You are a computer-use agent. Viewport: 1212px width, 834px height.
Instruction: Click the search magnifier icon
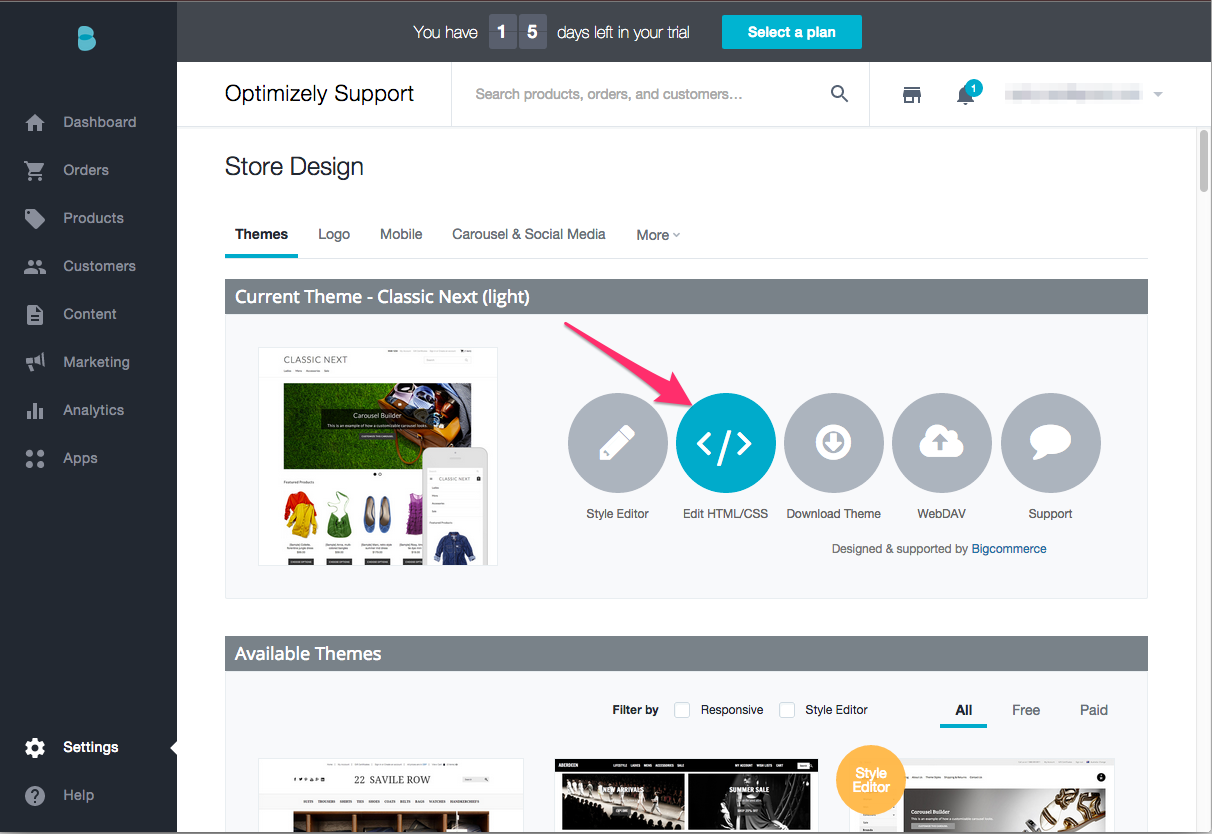[840, 94]
